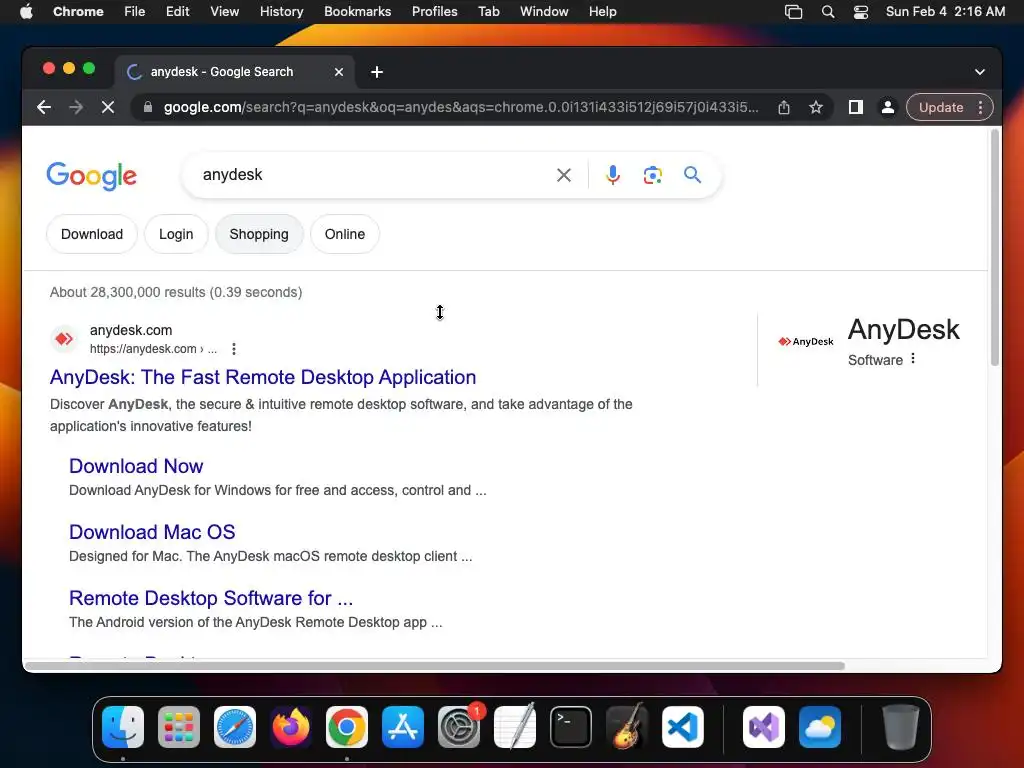Image resolution: width=1024 pixels, height=768 pixels.
Task: Go back using the browser back arrow
Action: click(x=44, y=107)
